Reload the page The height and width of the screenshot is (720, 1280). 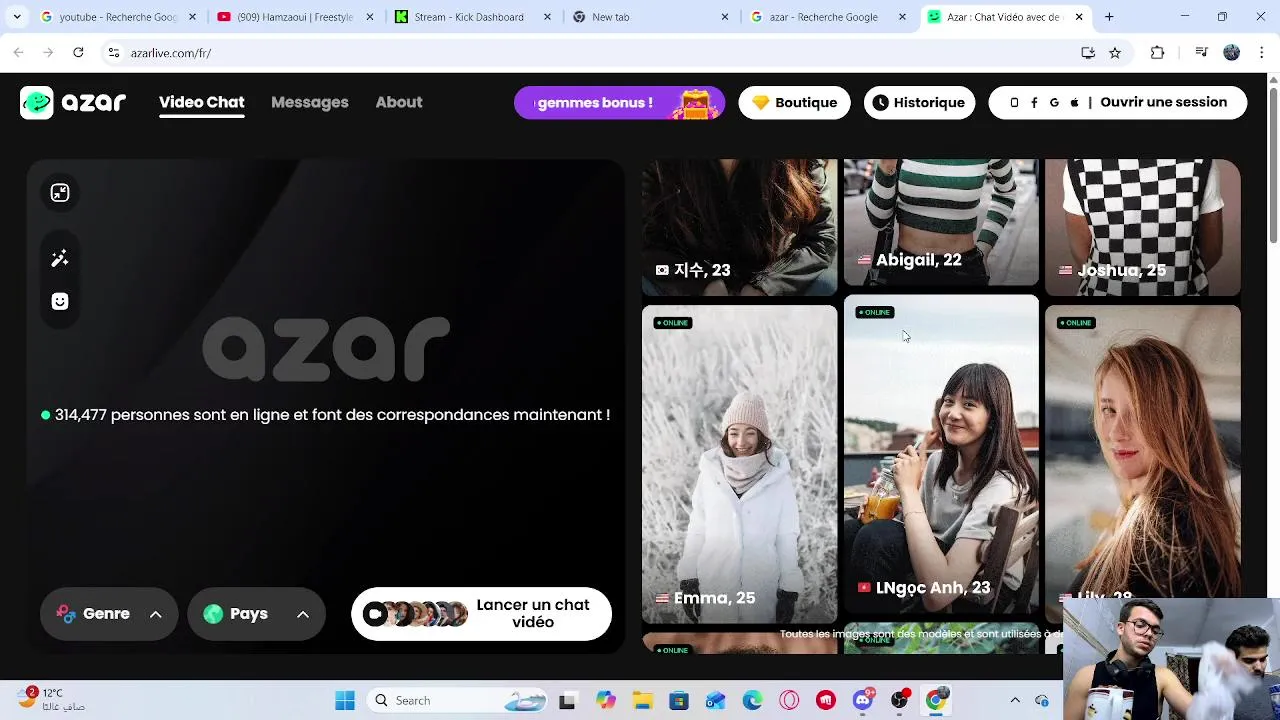[78, 53]
